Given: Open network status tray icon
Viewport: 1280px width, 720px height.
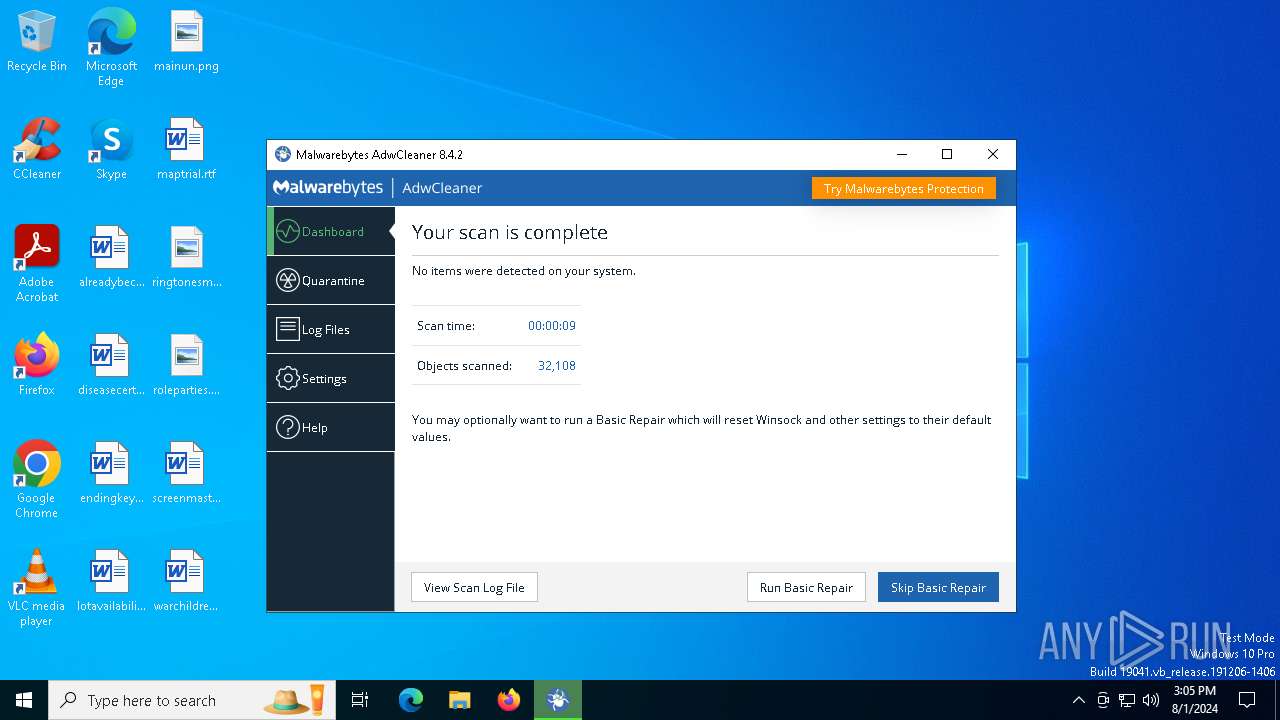Looking at the screenshot, I should point(1127,700).
